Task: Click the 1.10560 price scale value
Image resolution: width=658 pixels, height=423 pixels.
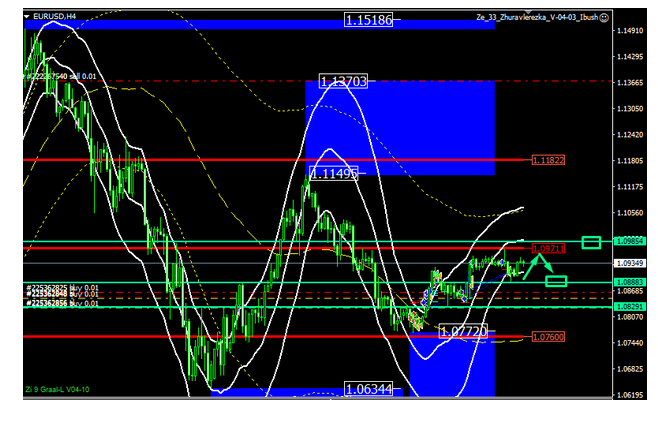Action: [630, 213]
